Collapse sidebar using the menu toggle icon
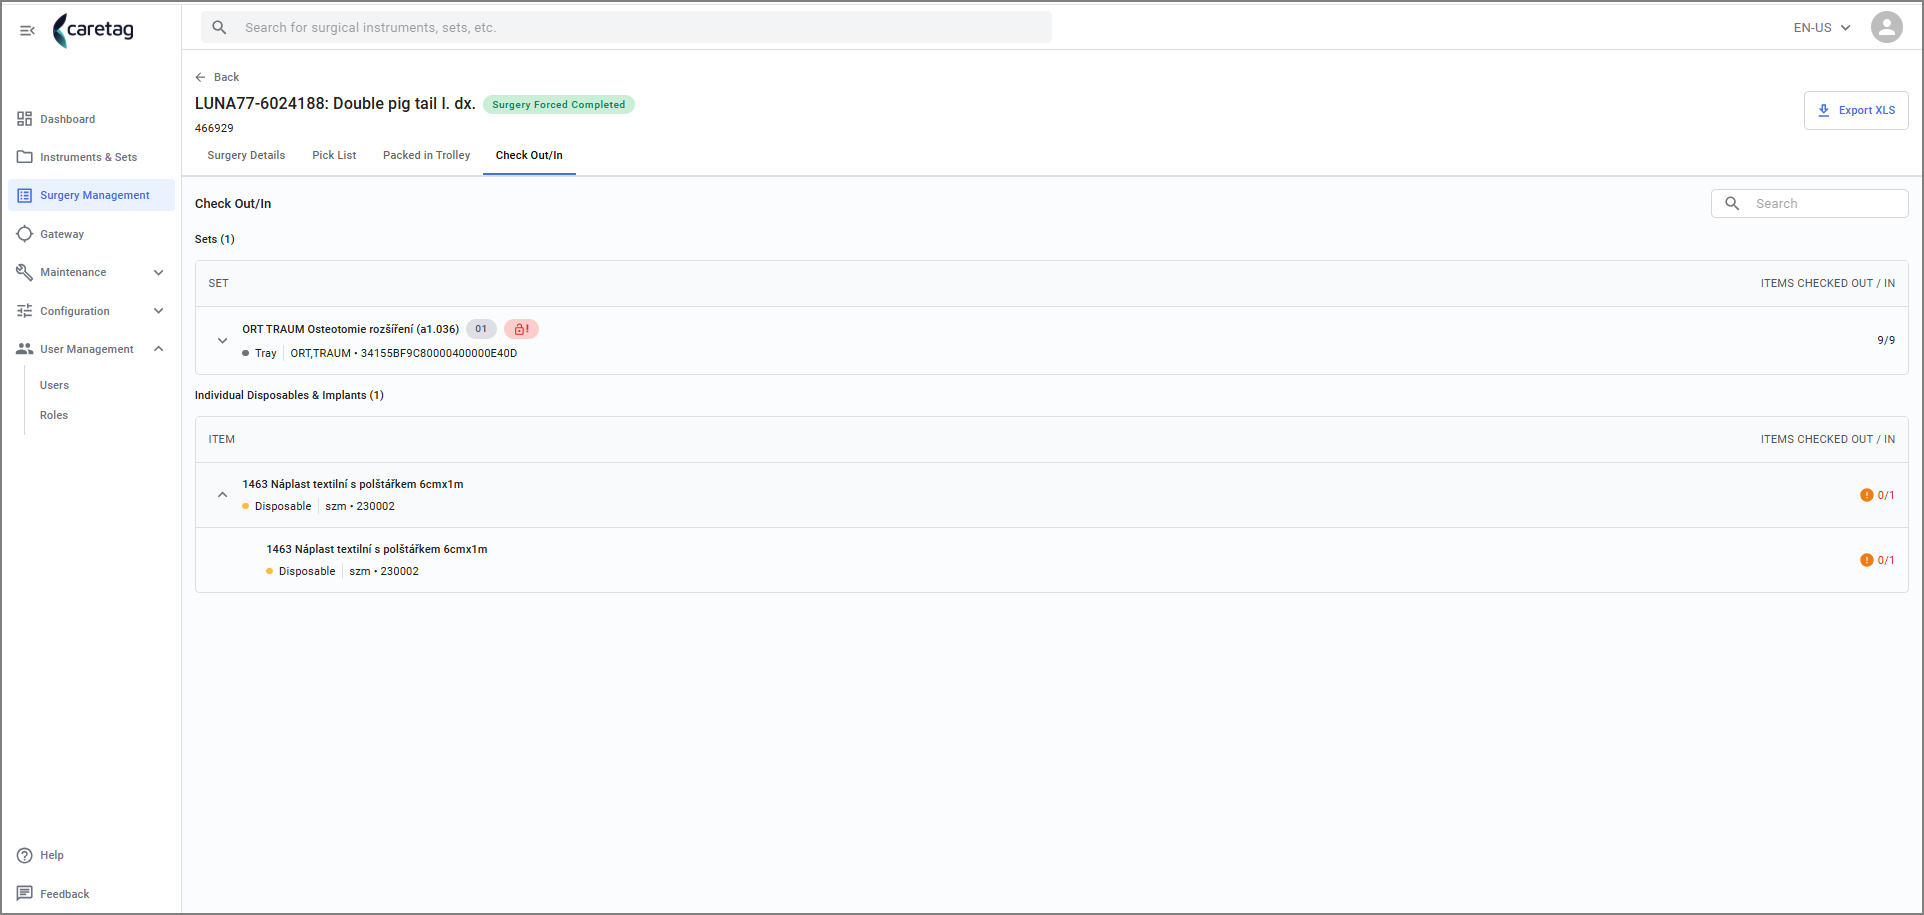The height and width of the screenshot is (915, 1924). point(27,31)
